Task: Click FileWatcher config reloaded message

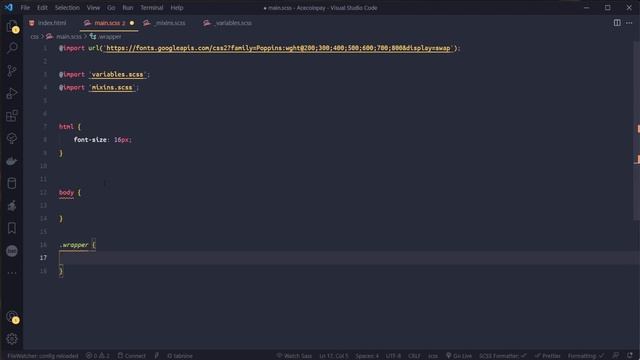Action: [42, 356]
